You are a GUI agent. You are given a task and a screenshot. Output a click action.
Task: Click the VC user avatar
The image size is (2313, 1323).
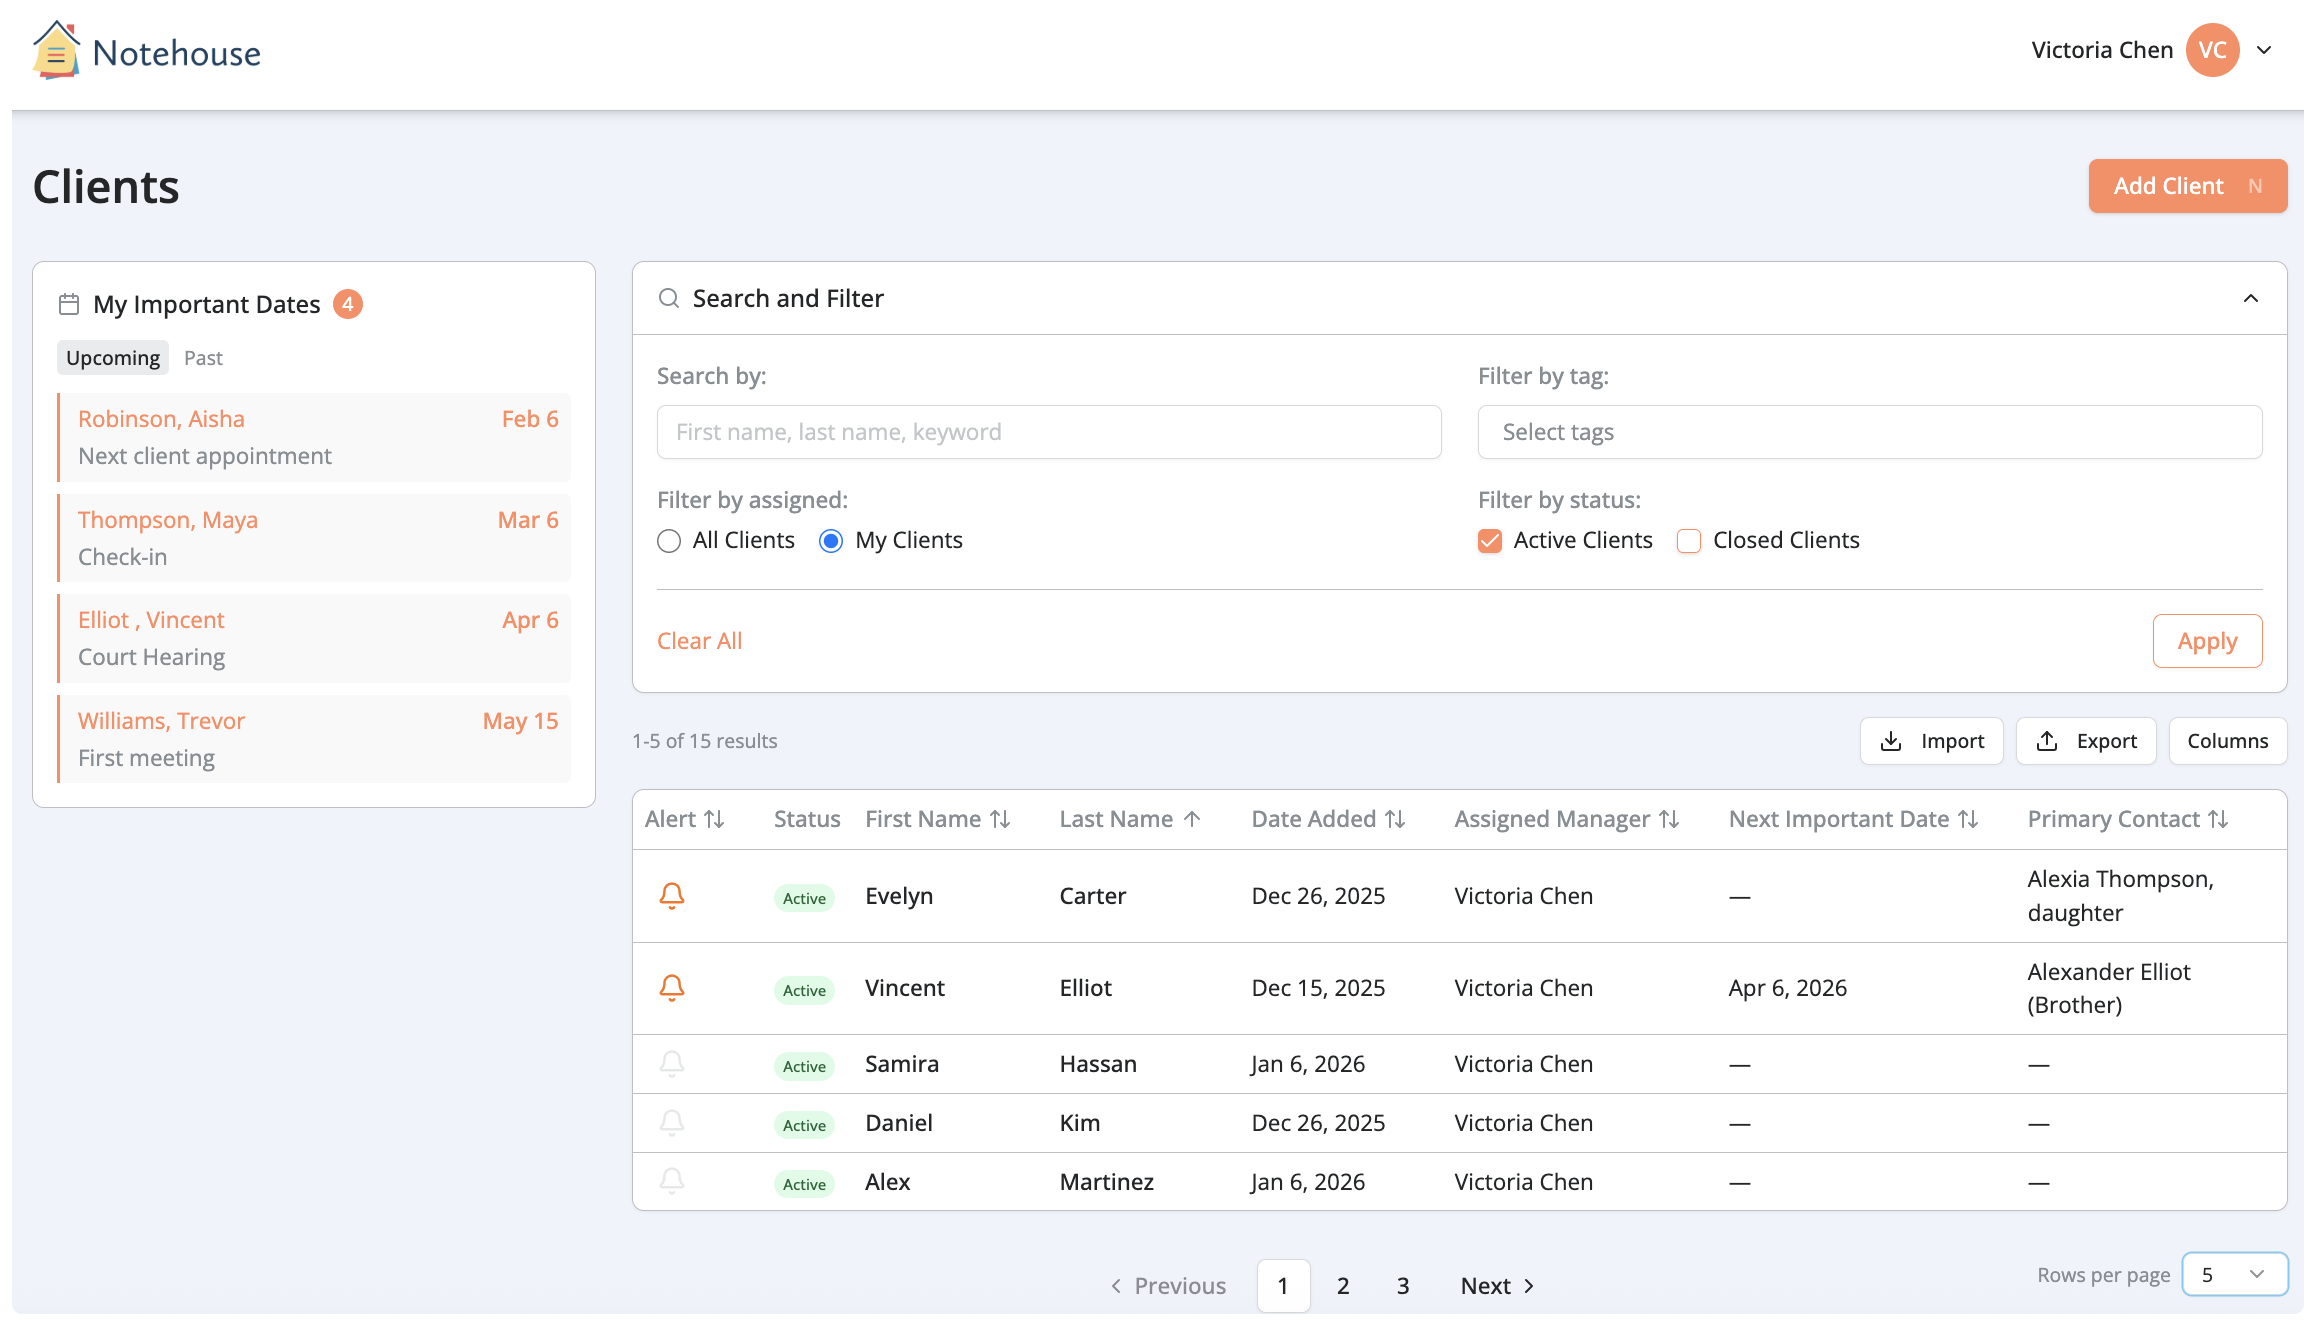click(2212, 50)
